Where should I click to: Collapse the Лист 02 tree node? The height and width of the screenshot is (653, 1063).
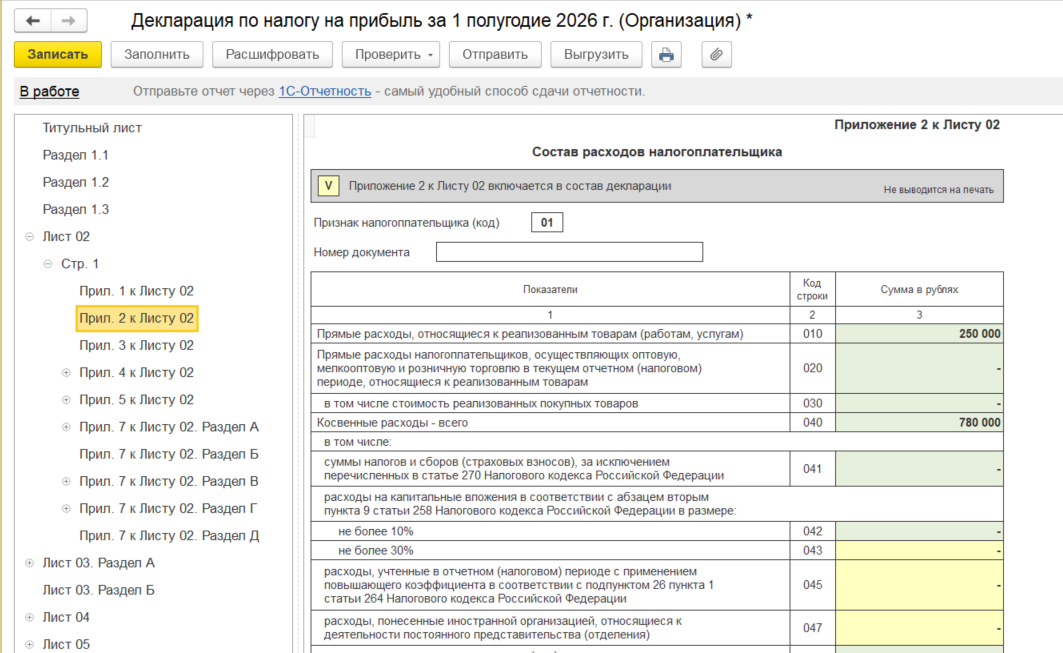point(29,237)
